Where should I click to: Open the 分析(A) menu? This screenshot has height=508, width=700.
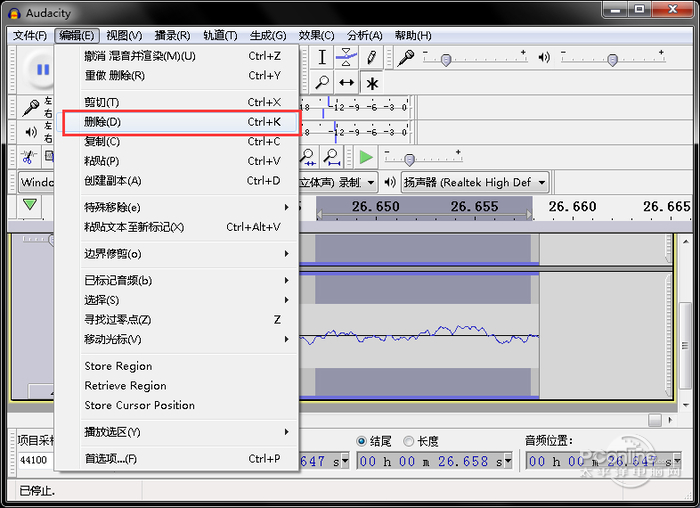(364, 36)
